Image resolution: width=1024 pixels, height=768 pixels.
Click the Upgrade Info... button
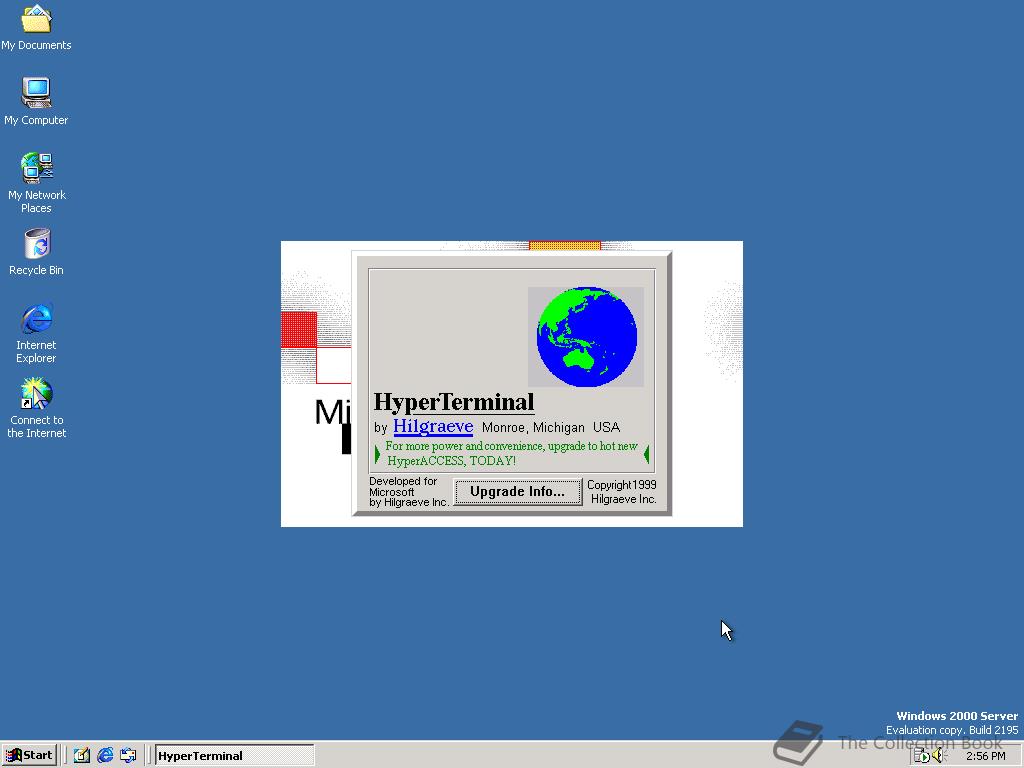pyautogui.click(x=518, y=492)
